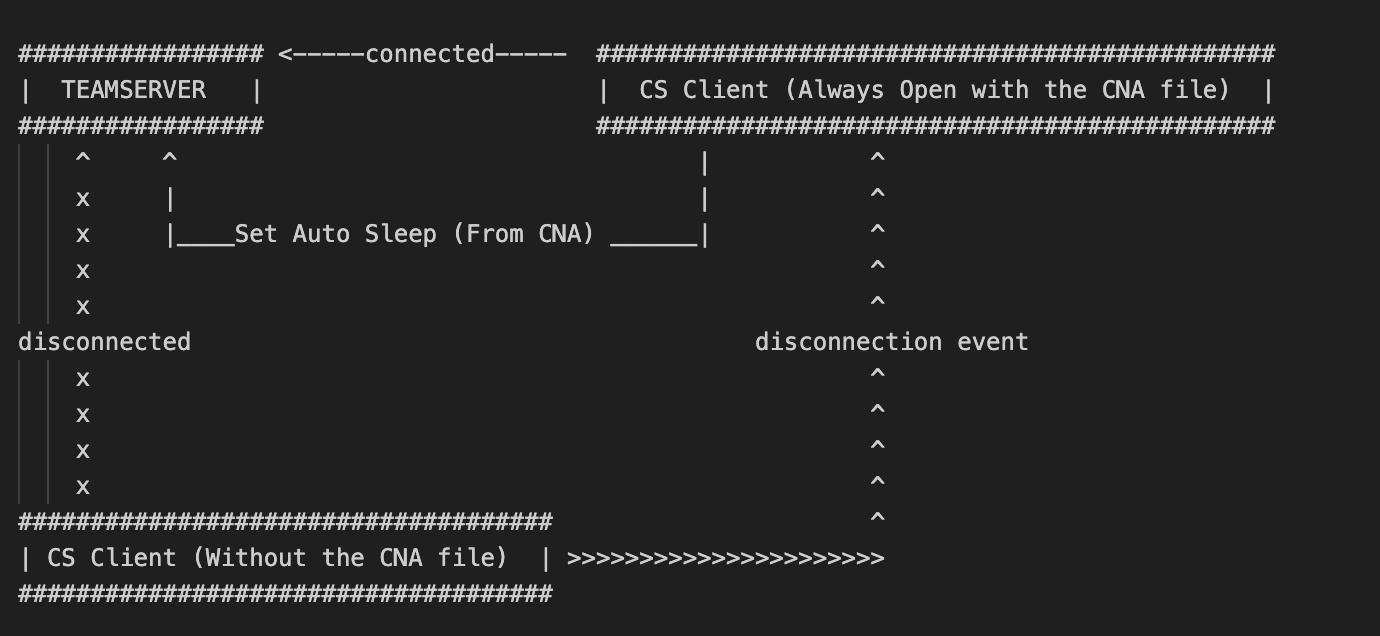The width and height of the screenshot is (1380, 636).
Task: Click the hash border above TEAMSERVER
Action: pyautogui.click(x=140, y=54)
